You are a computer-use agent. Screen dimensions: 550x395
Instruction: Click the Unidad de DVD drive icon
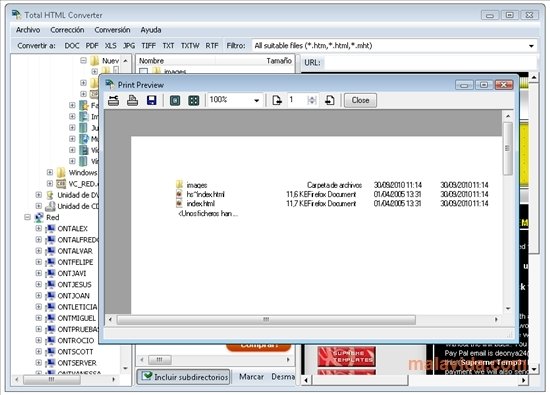coord(50,195)
